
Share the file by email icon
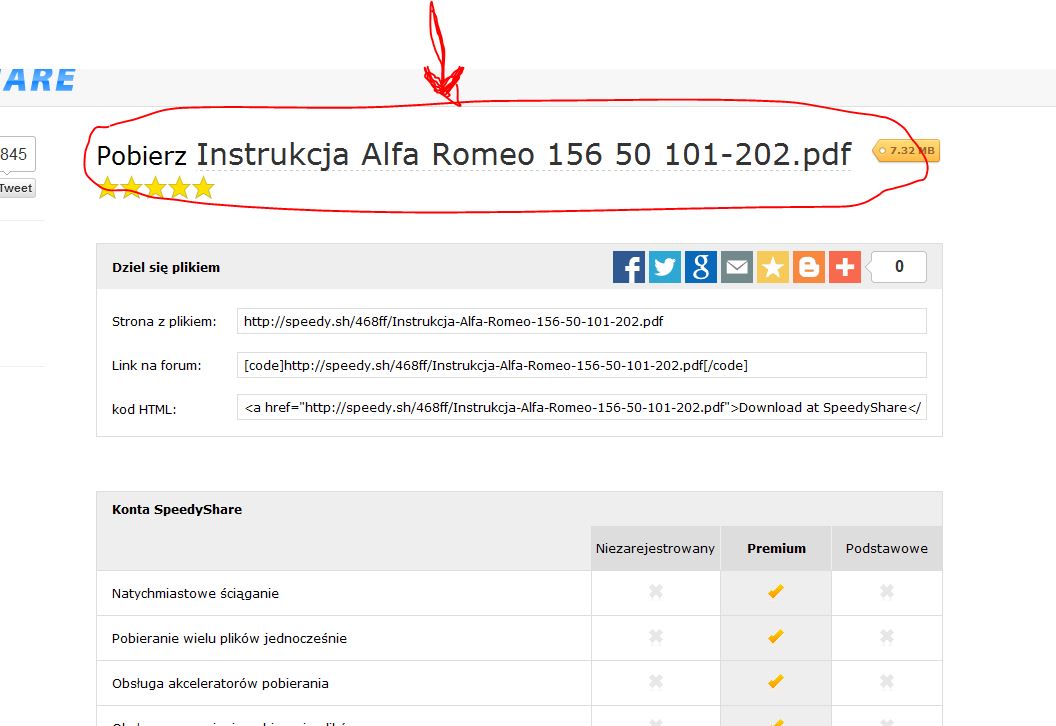pyautogui.click(x=737, y=267)
